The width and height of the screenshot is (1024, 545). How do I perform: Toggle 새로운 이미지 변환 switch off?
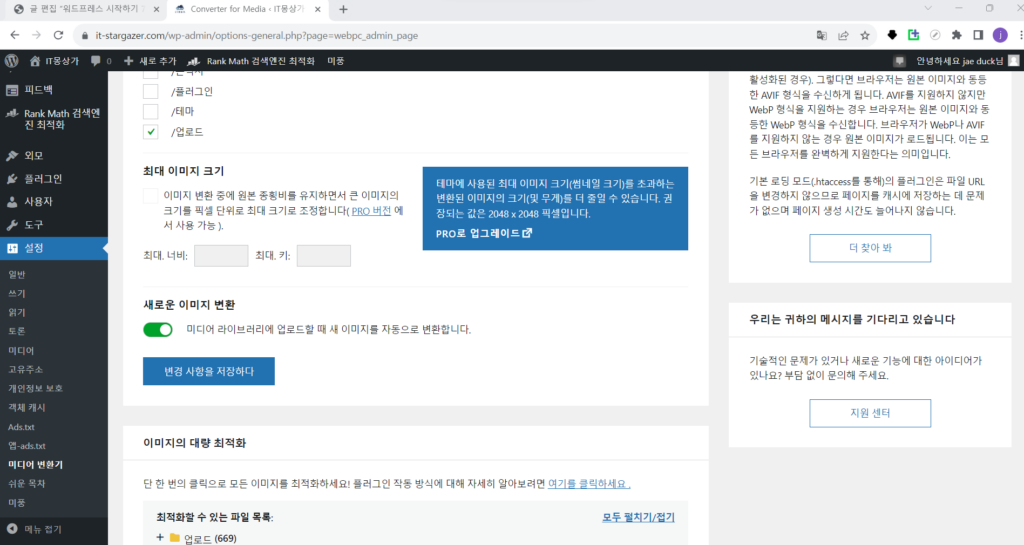pos(157,330)
